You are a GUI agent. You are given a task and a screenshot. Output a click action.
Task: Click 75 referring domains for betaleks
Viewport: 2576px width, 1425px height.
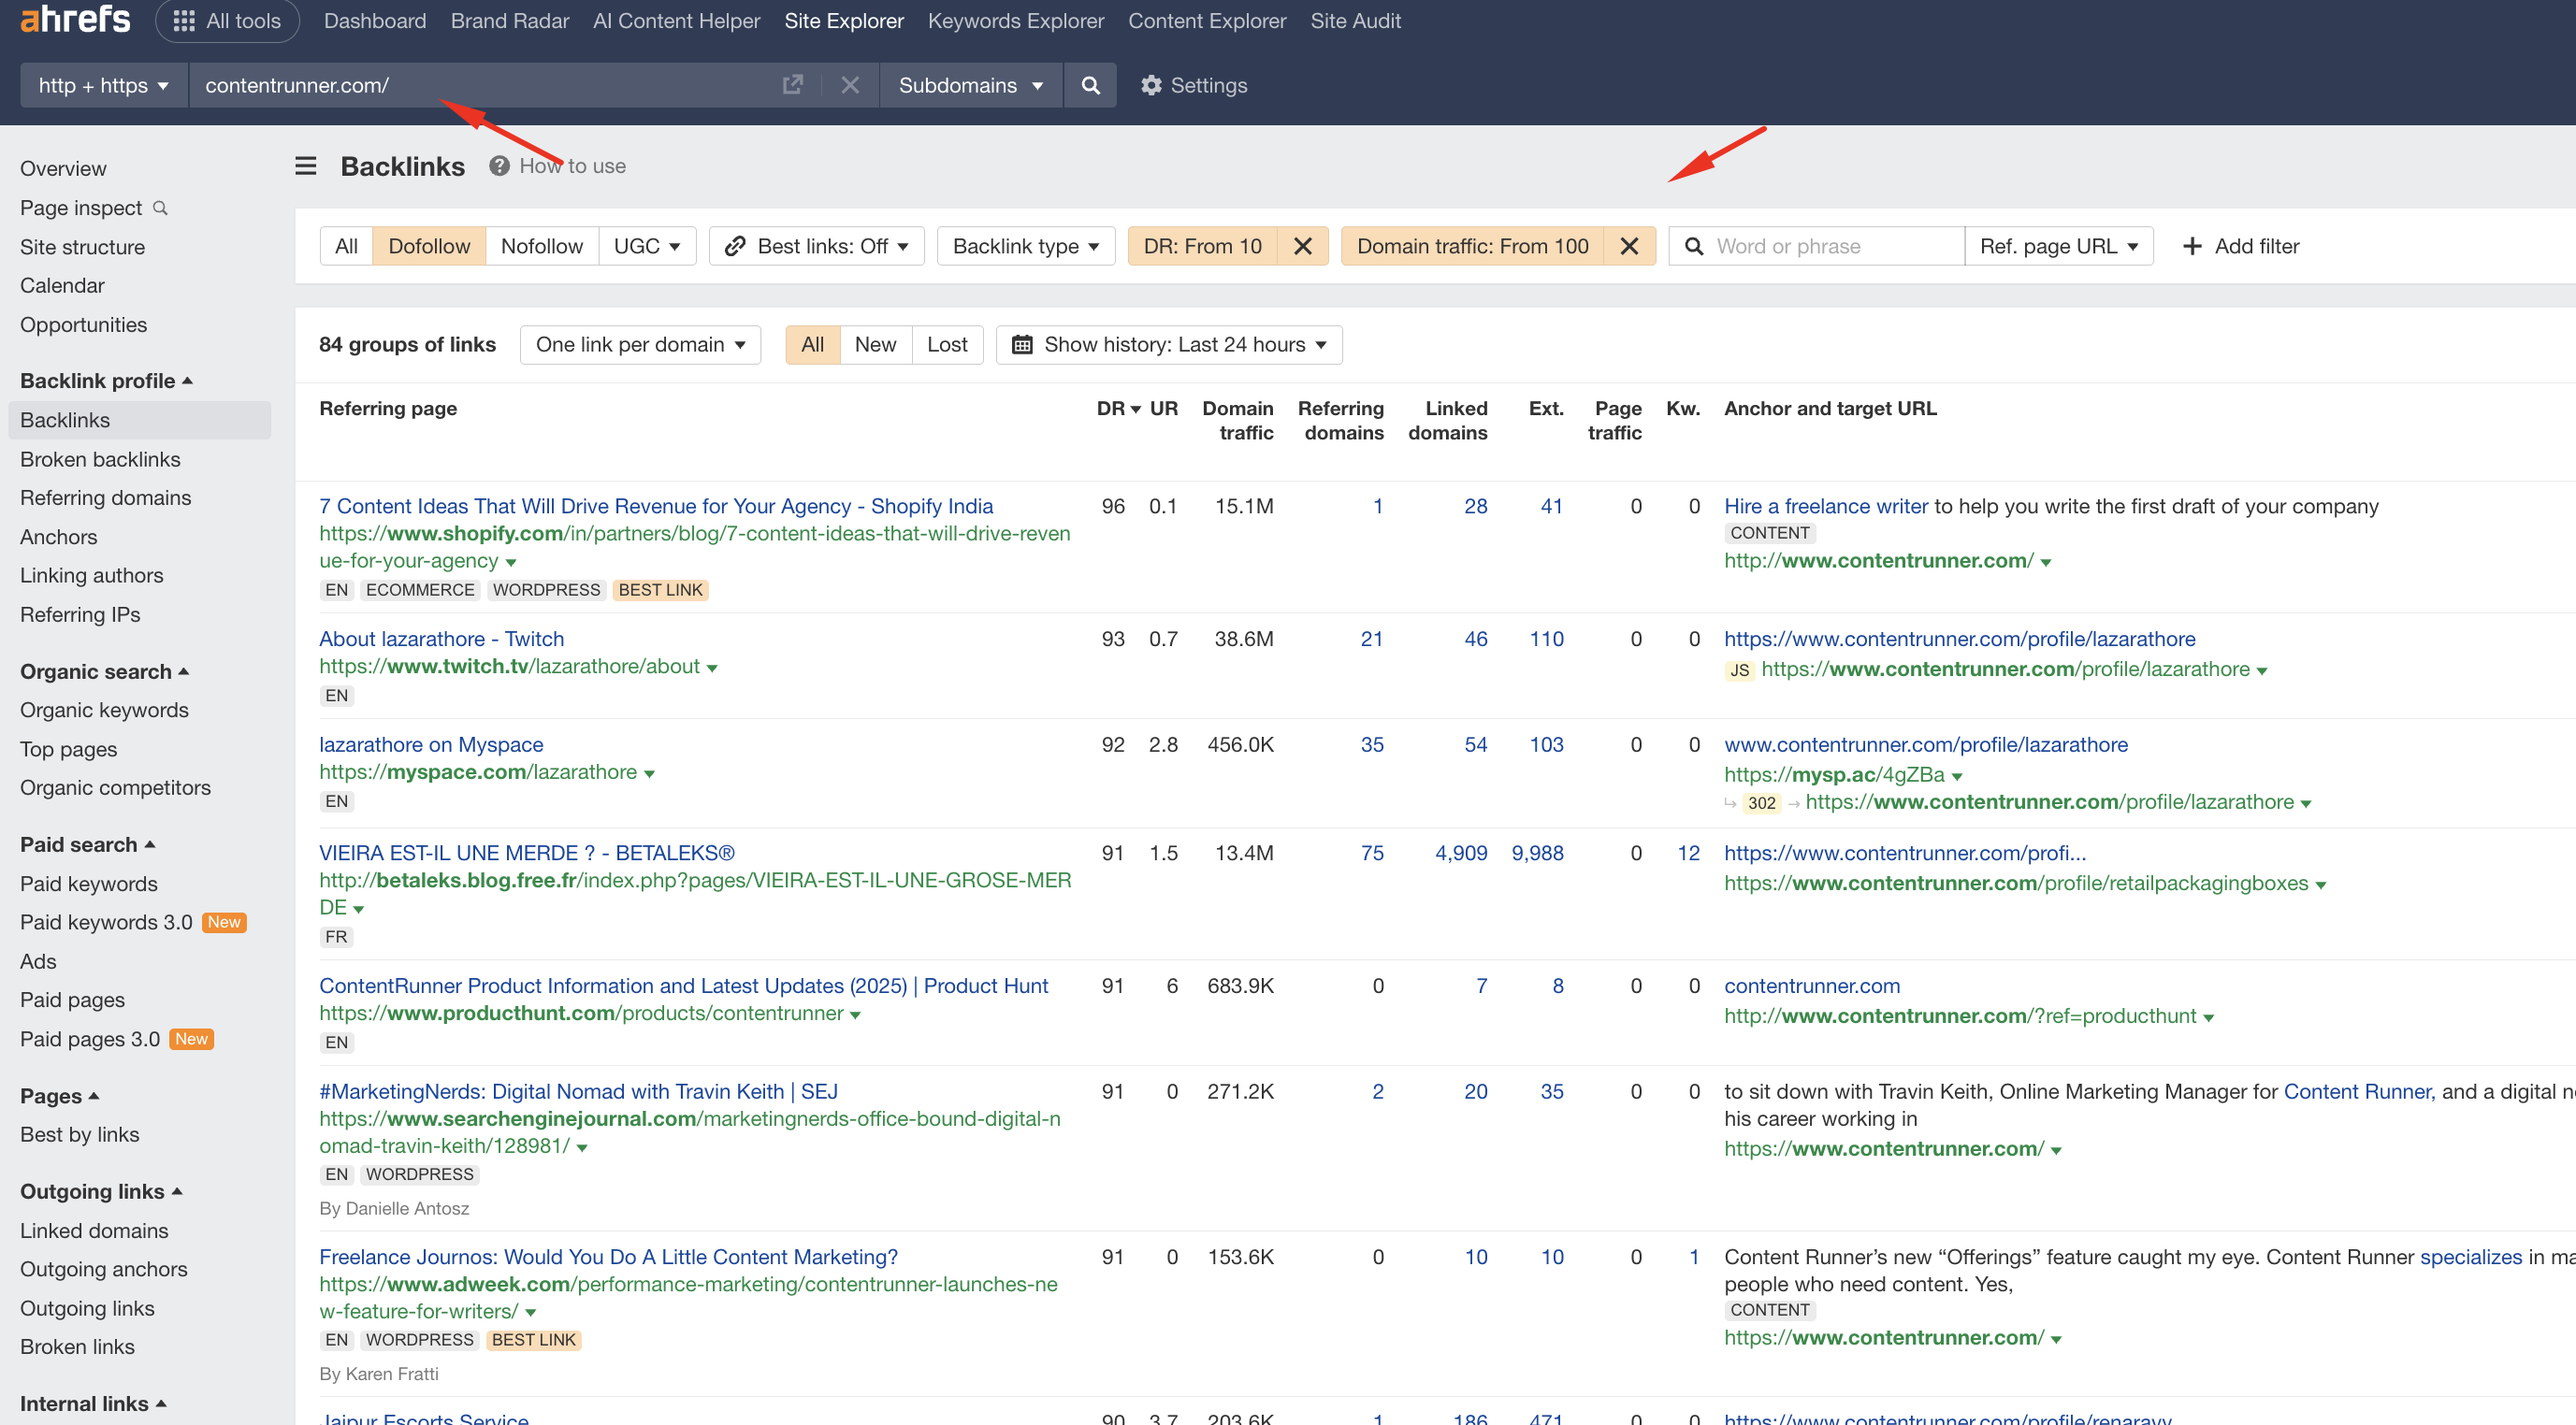click(1372, 853)
